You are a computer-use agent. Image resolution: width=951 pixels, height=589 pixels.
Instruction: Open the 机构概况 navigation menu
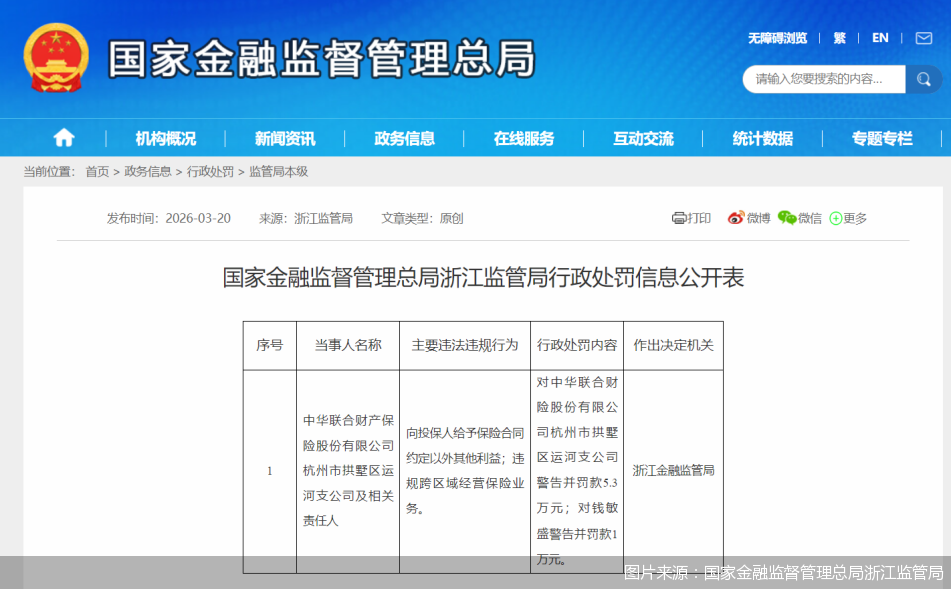tap(163, 138)
